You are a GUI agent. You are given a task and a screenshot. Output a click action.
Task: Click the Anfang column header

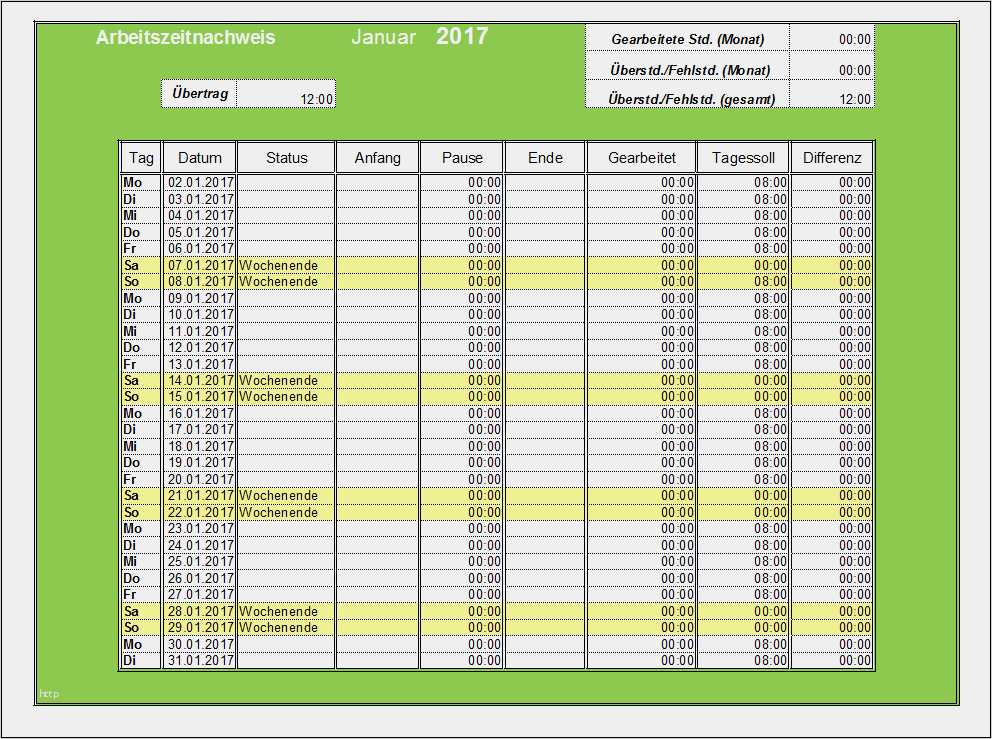click(x=378, y=158)
